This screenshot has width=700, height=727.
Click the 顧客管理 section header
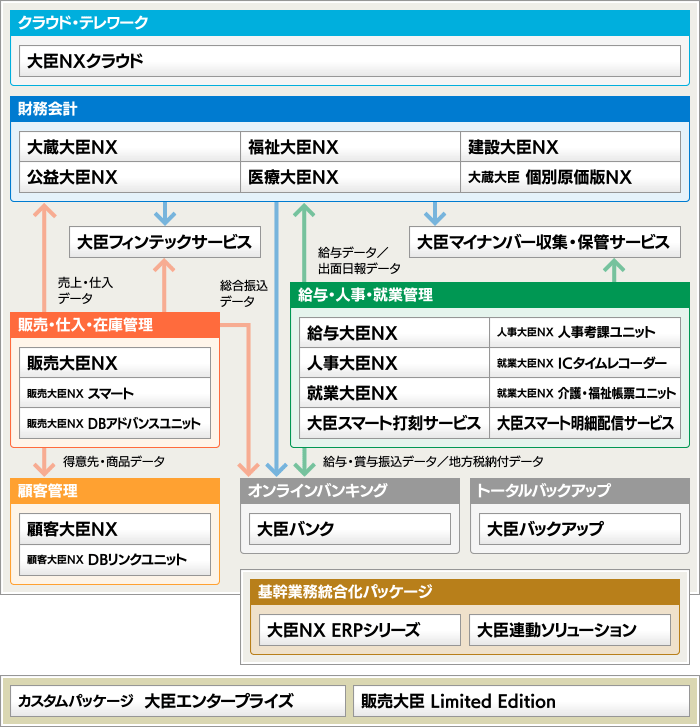(115, 491)
